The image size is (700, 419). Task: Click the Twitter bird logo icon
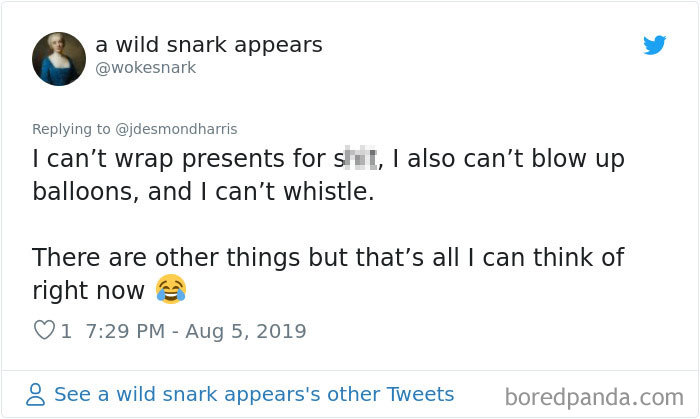click(x=655, y=45)
